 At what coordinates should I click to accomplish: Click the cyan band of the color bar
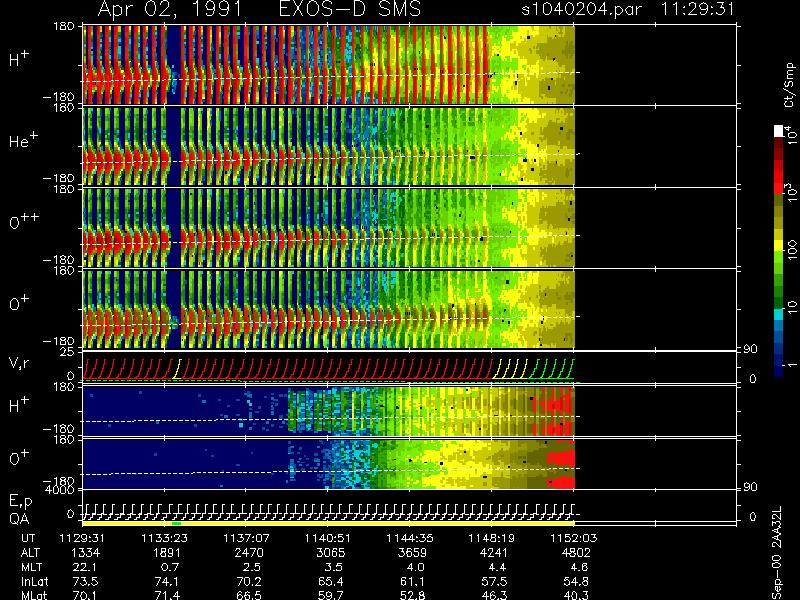click(779, 314)
